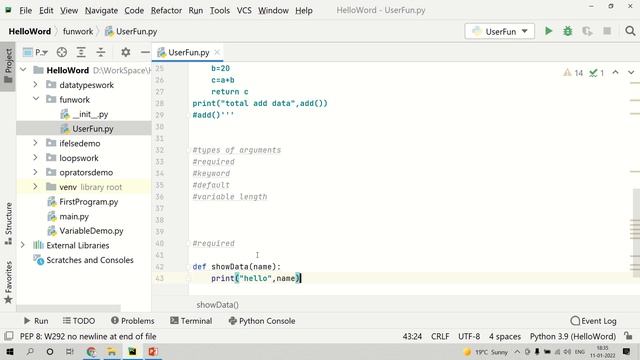Open Project panel settings gear

(x=126, y=52)
